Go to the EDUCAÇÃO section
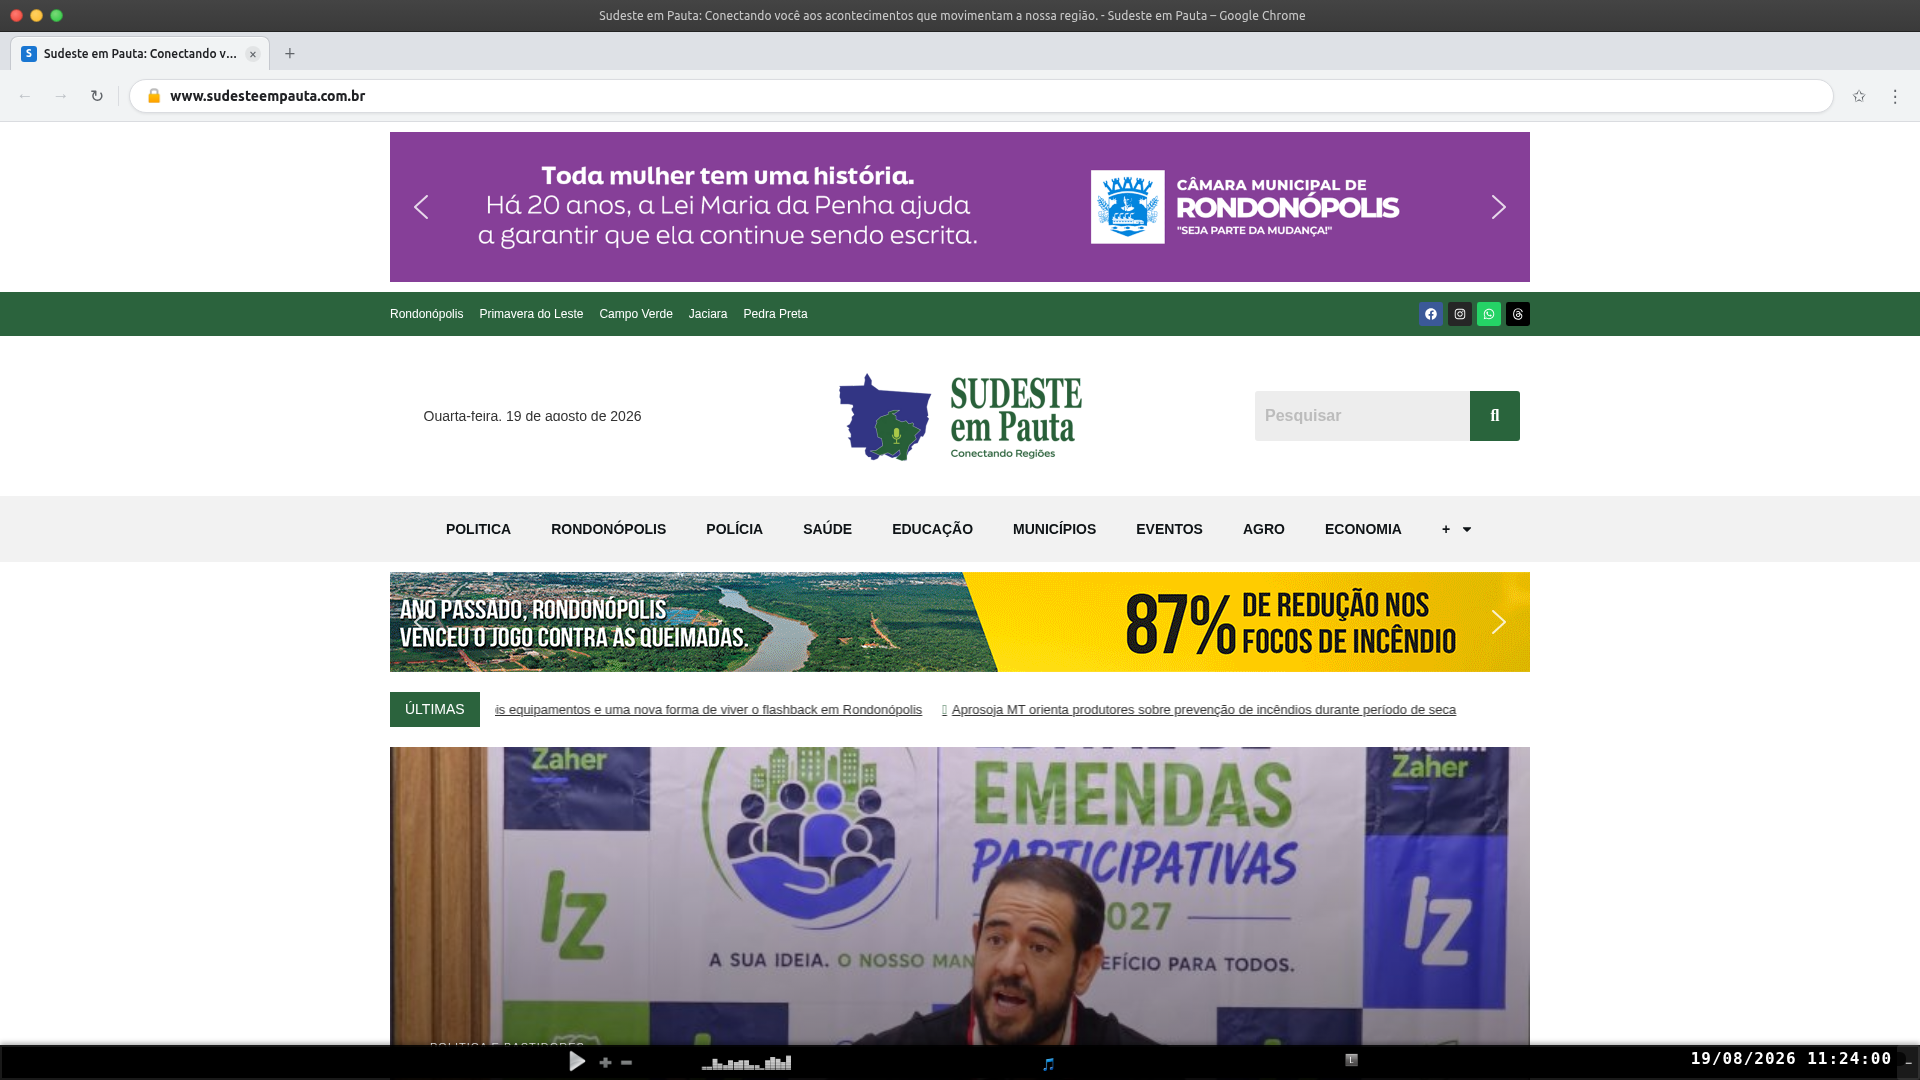Image resolution: width=1920 pixels, height=1080 pixels. [x=932, y=529]
